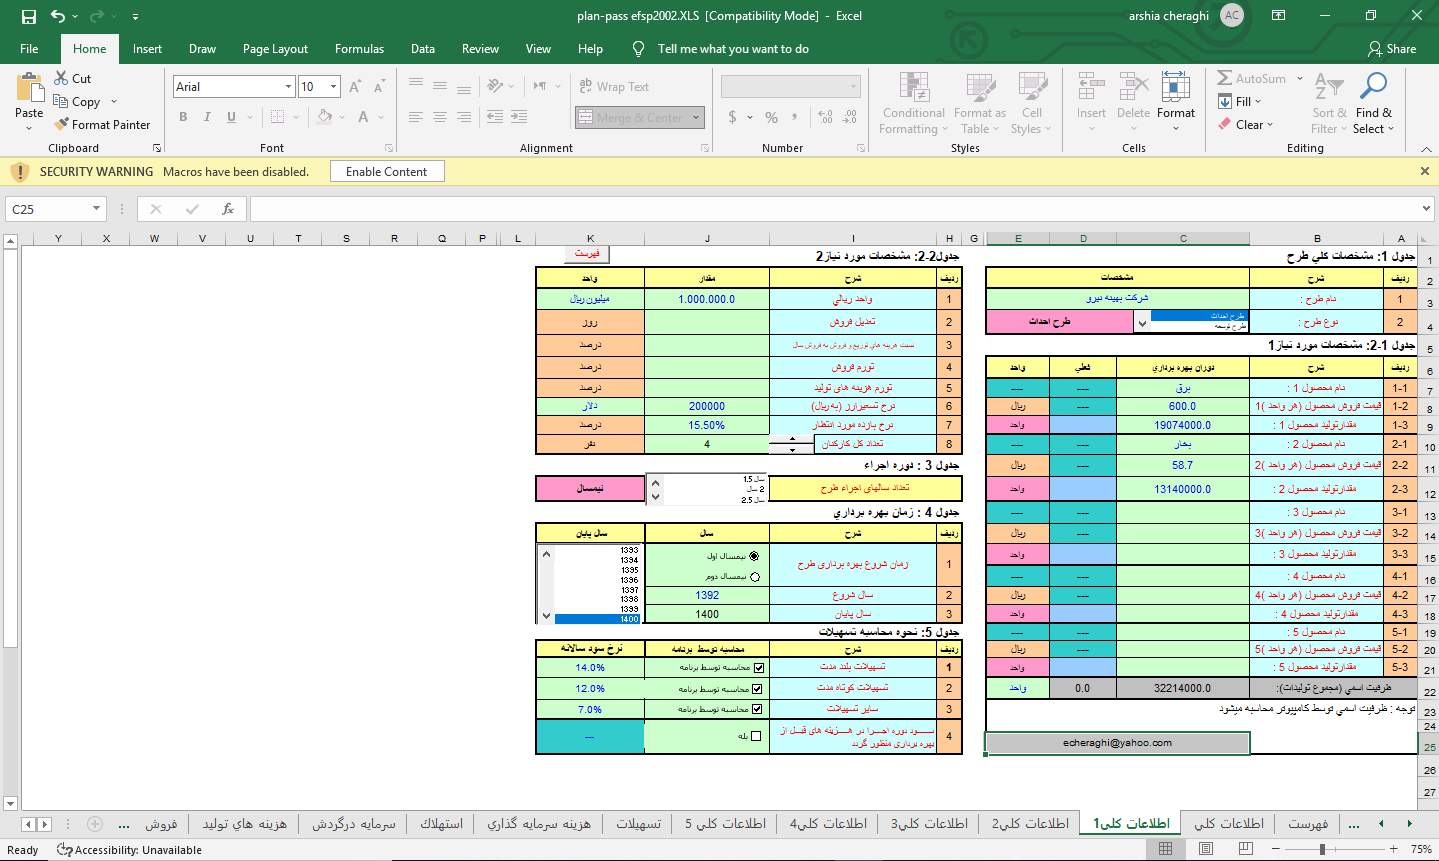Delete cells with the Delete icon

(x=1133, y=88)
